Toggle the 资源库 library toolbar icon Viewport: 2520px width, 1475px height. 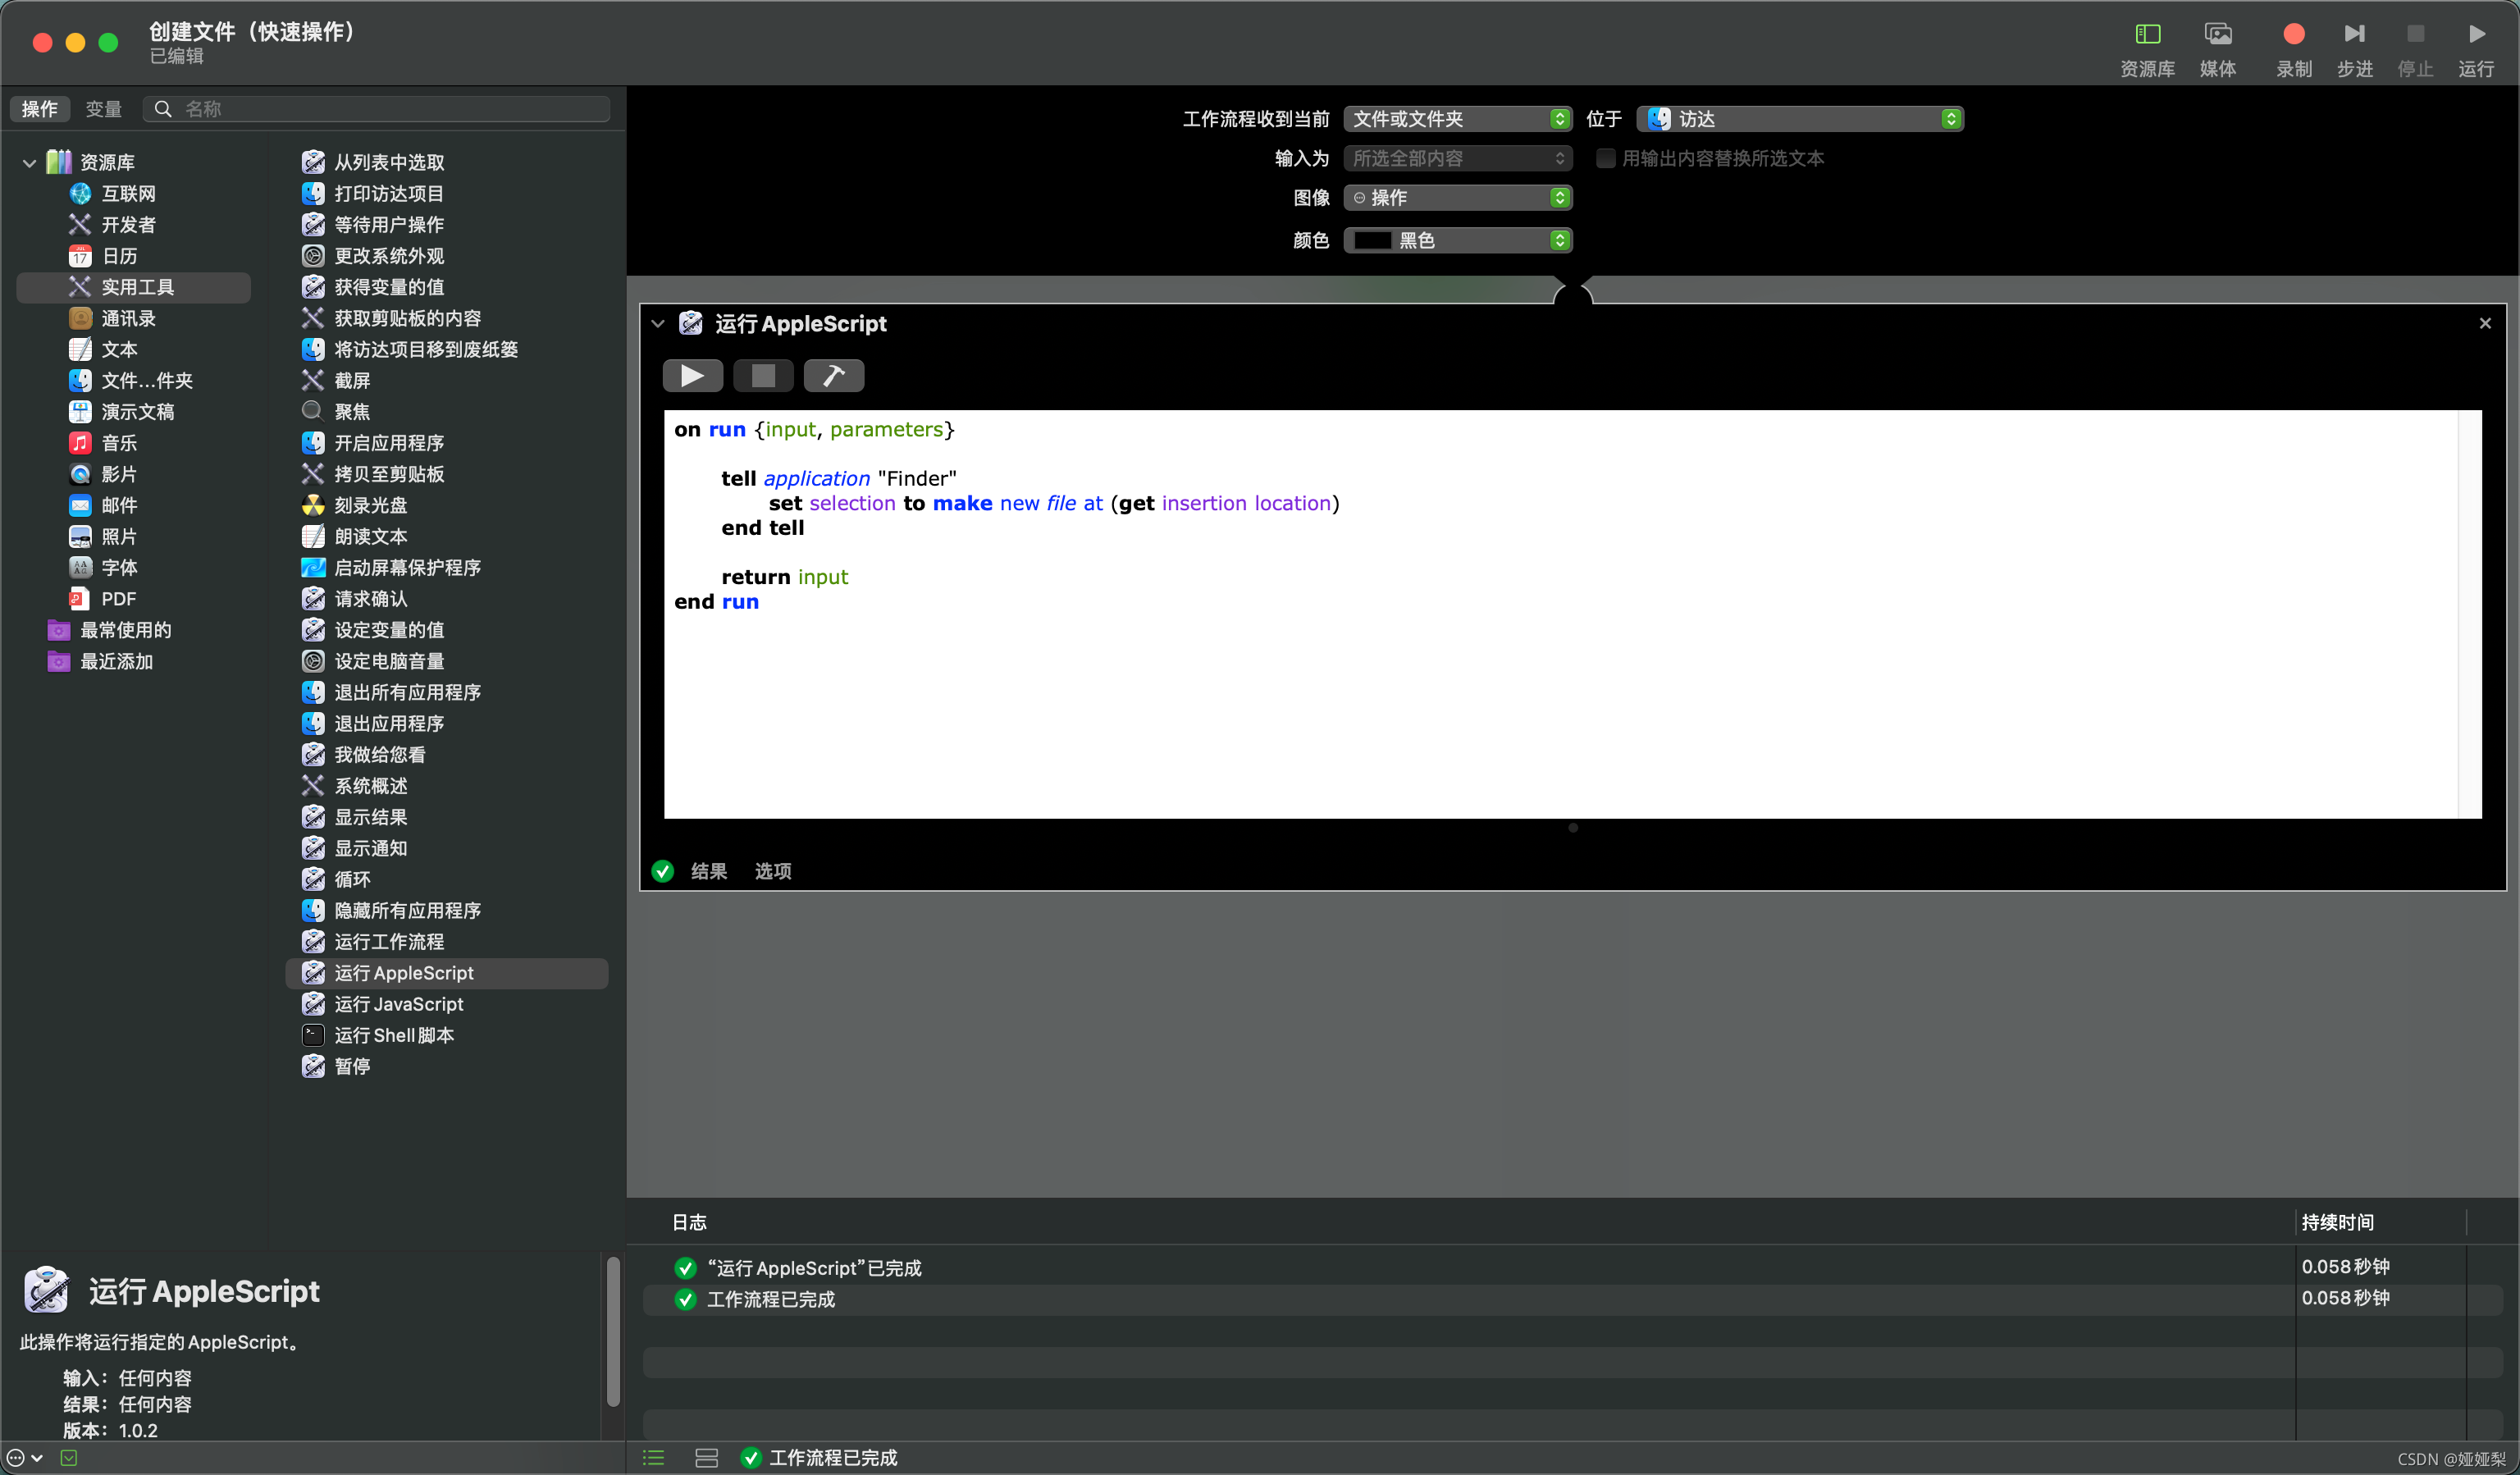[2147, 35]
